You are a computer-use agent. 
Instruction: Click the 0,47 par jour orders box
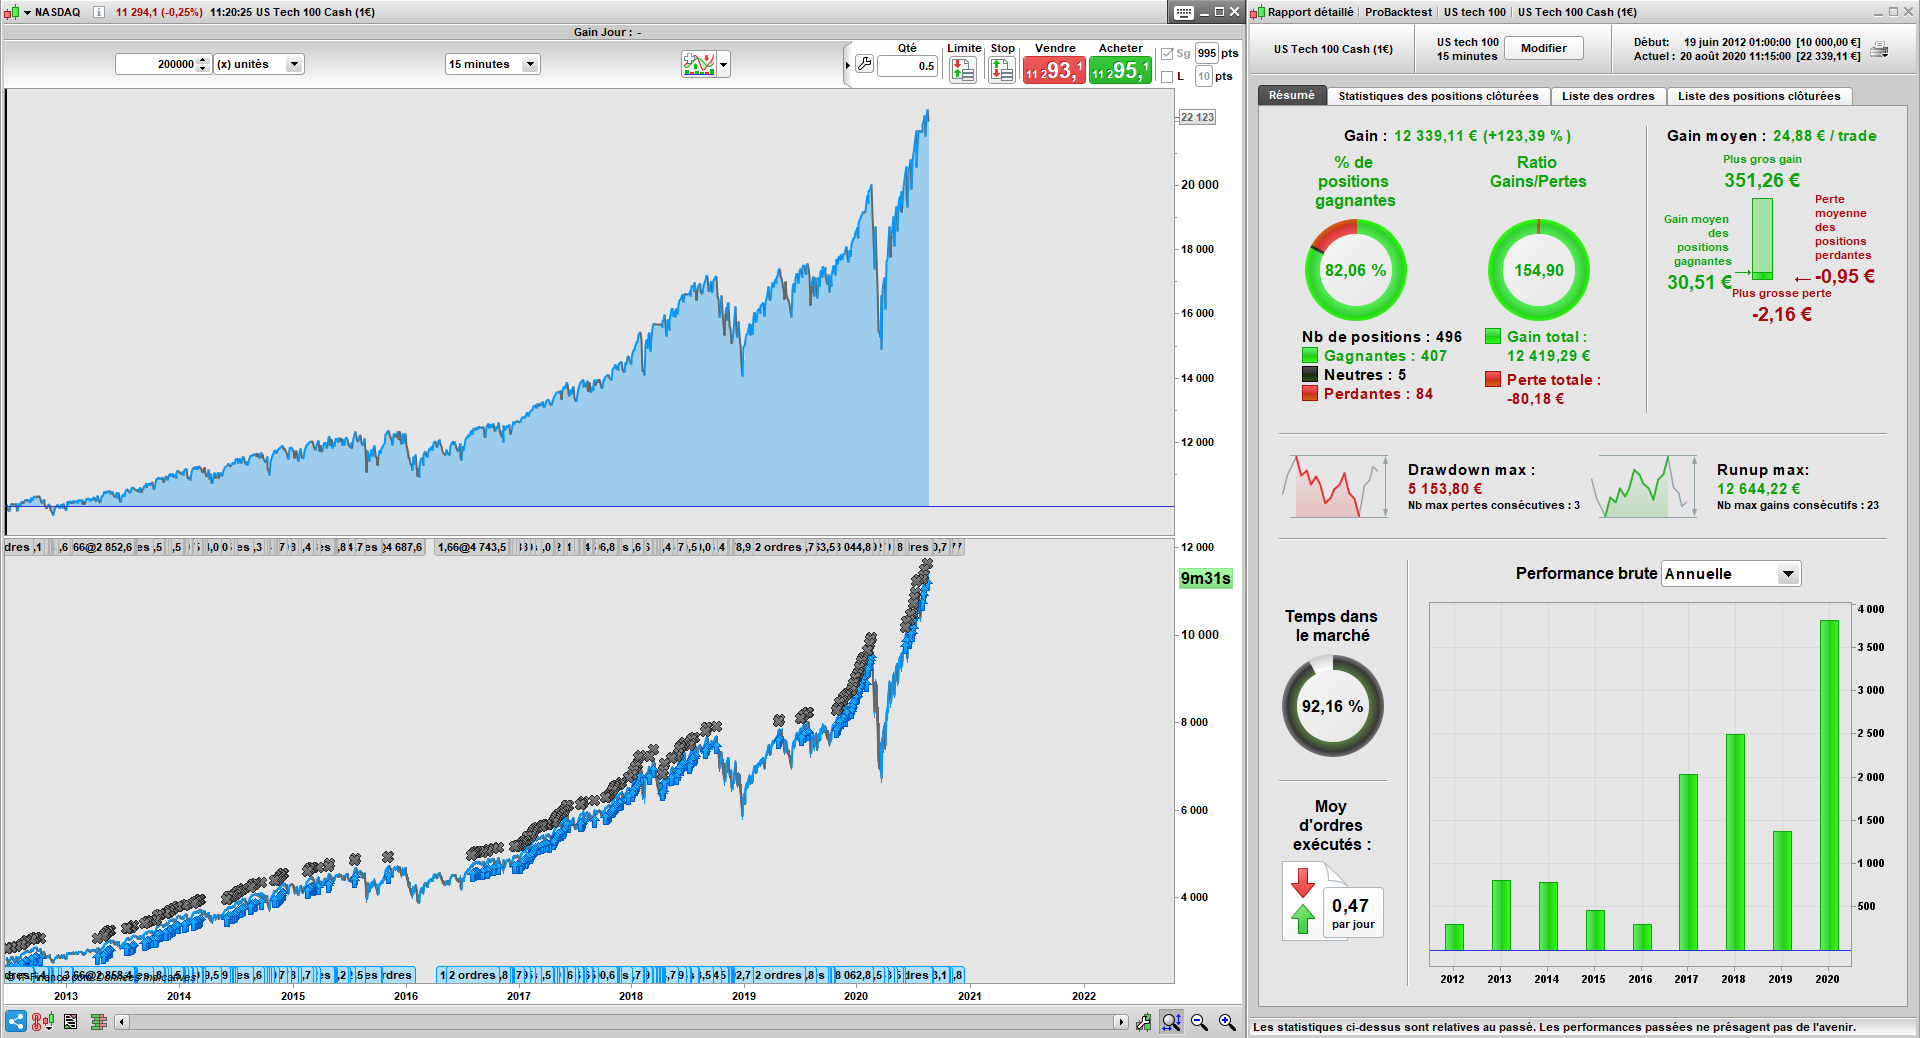point(1353,912)
